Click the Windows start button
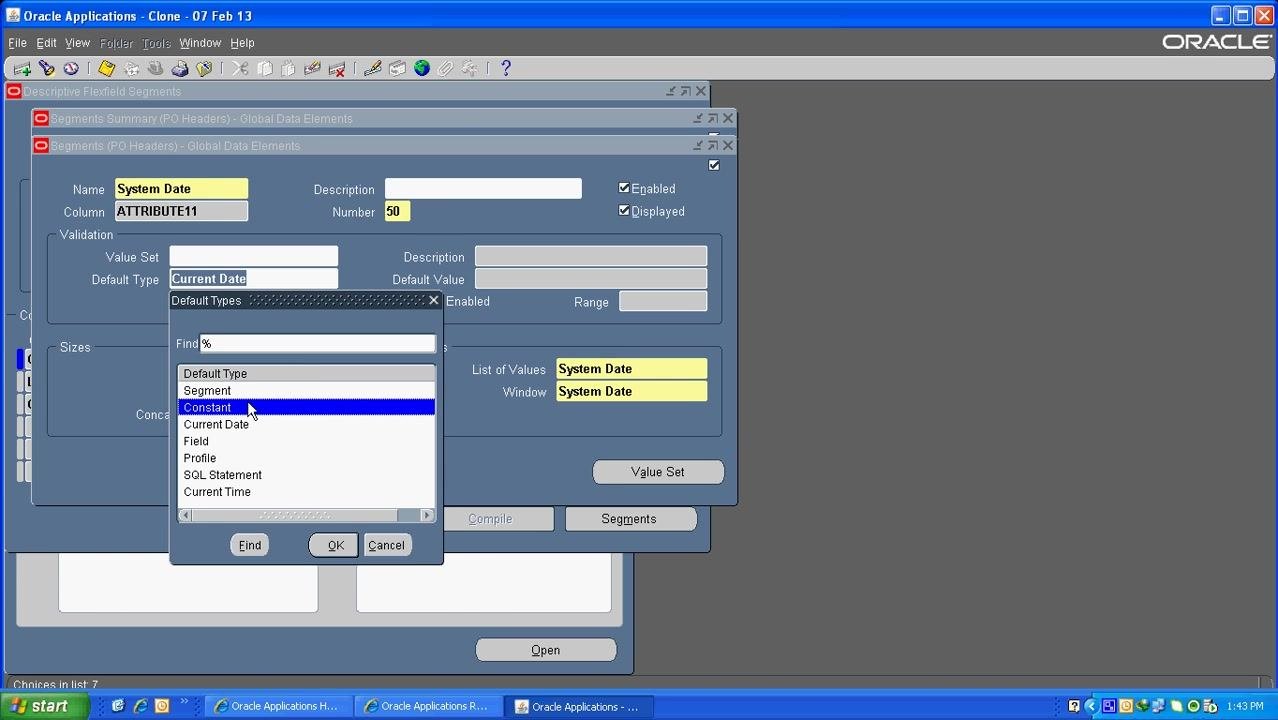This screenshot has width=1278, height=720. (45, 706)
